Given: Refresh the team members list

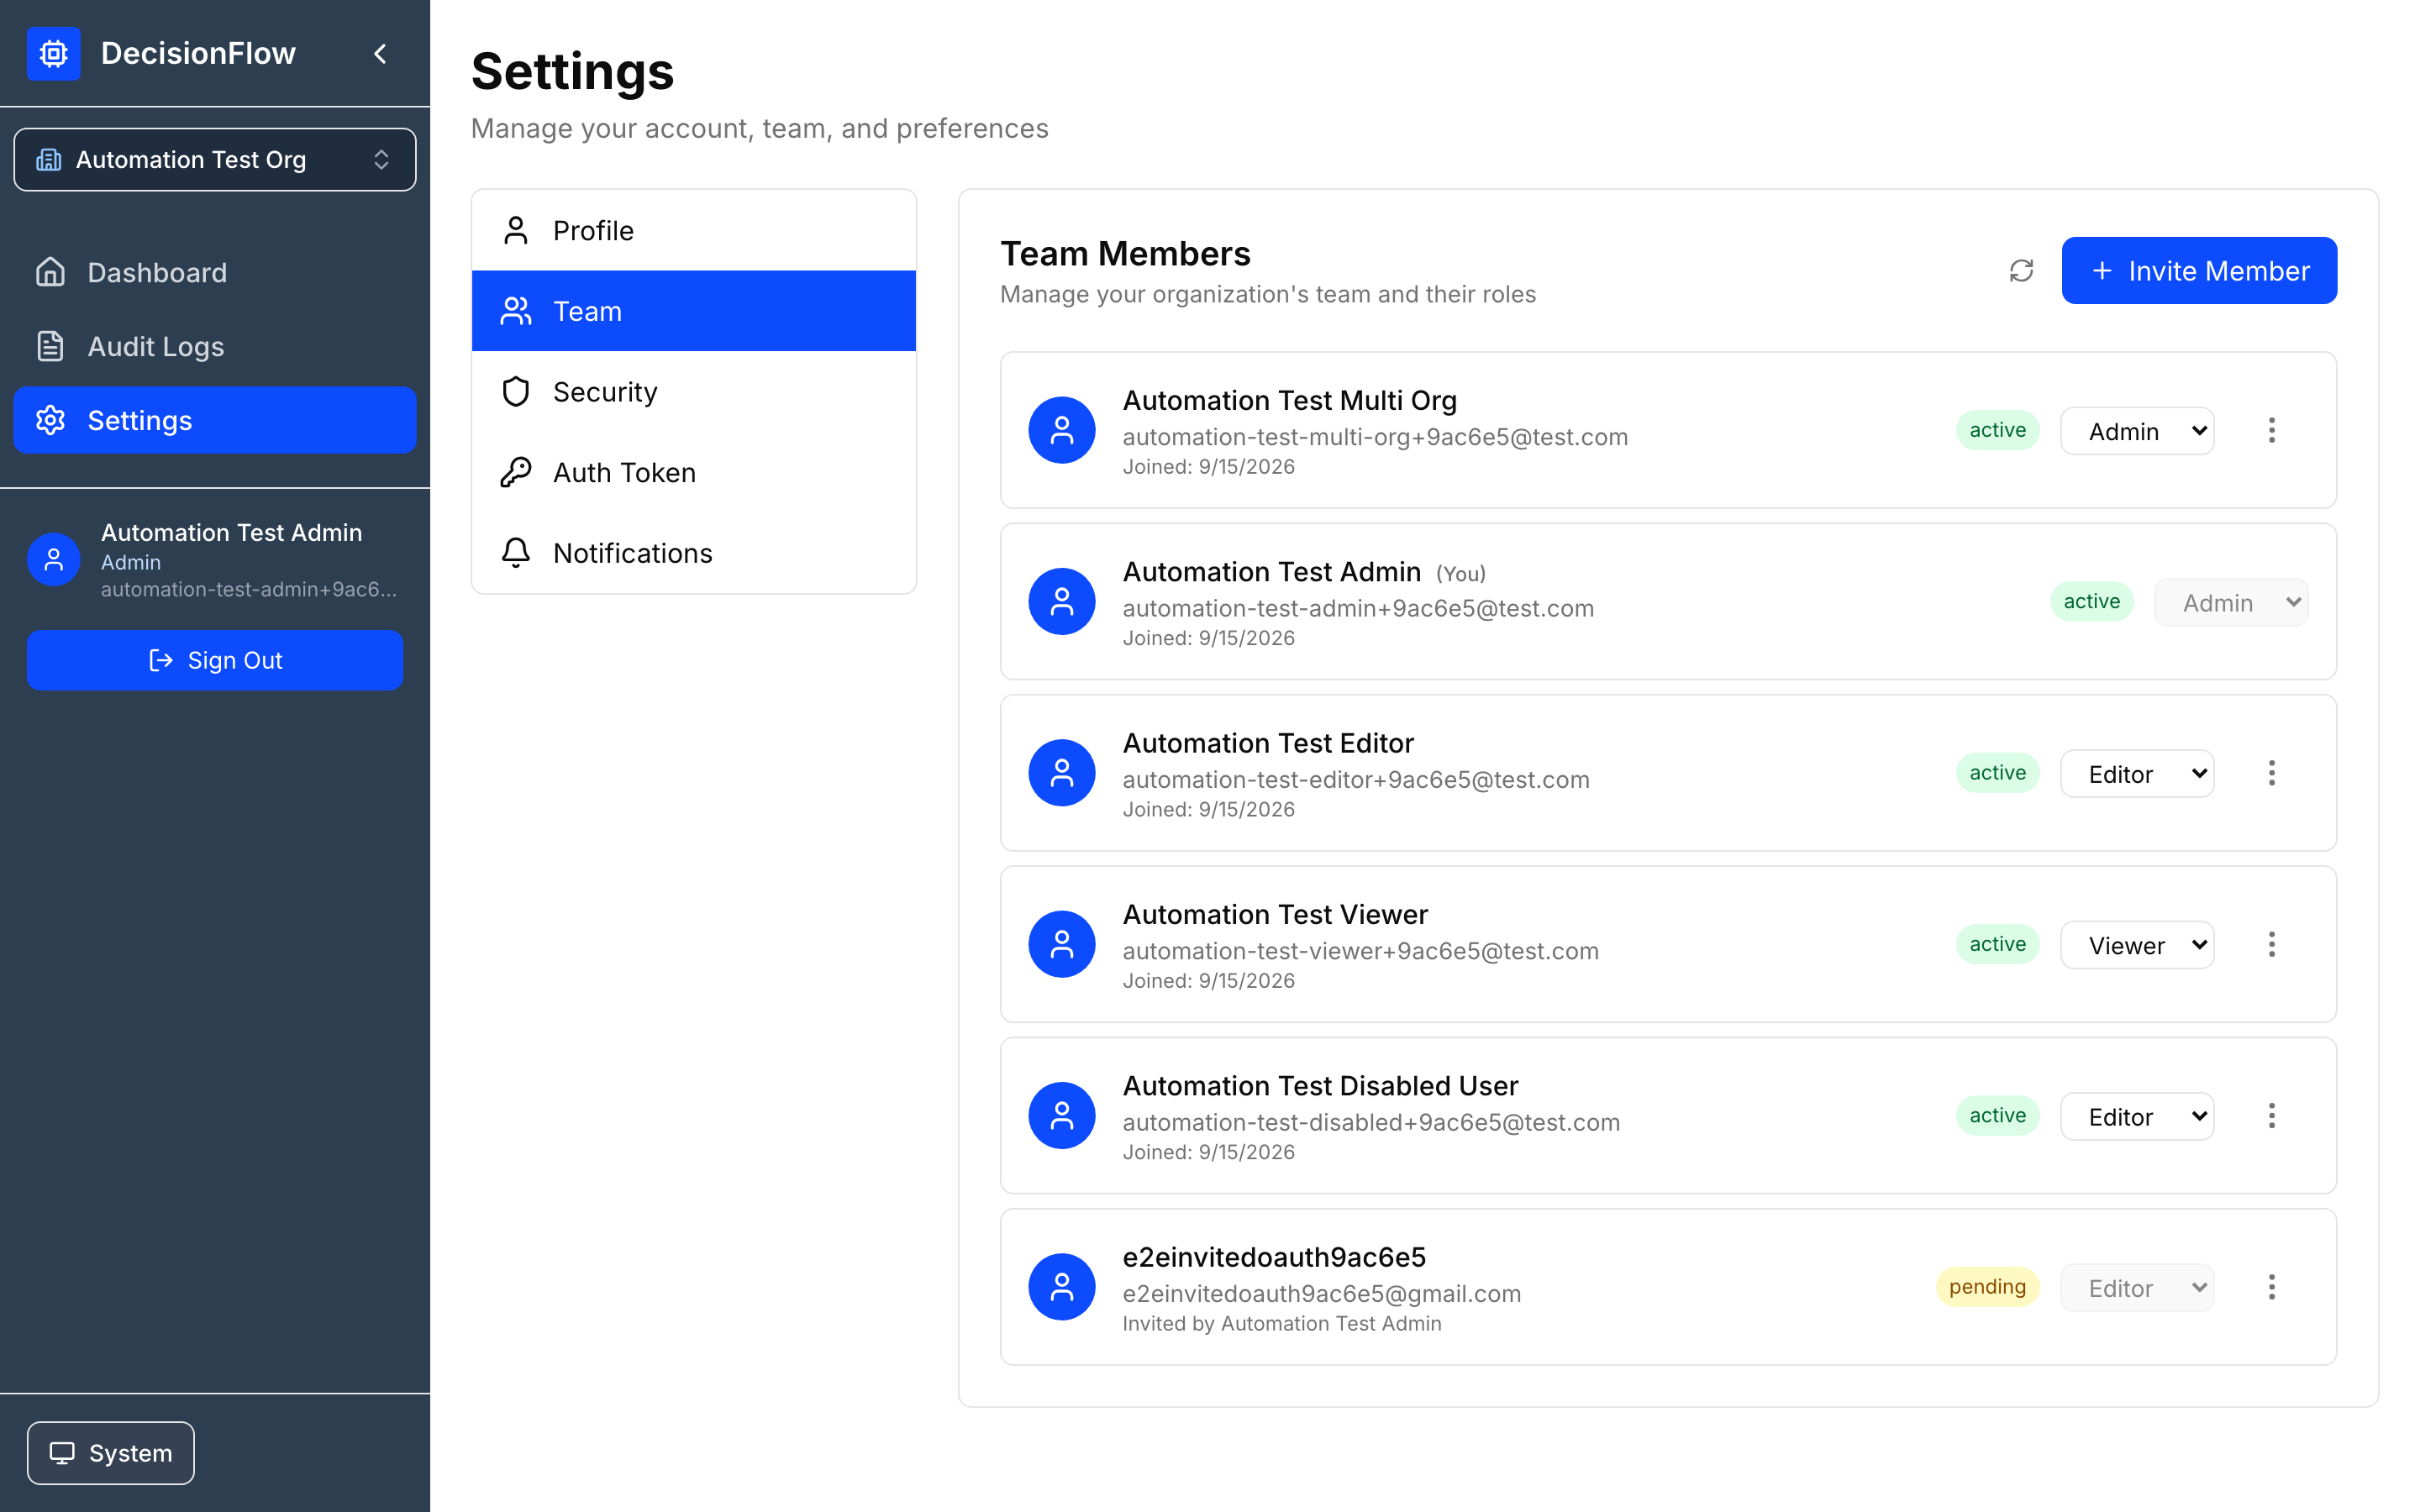Looking at the screenshot, I should click(2021, 271).
